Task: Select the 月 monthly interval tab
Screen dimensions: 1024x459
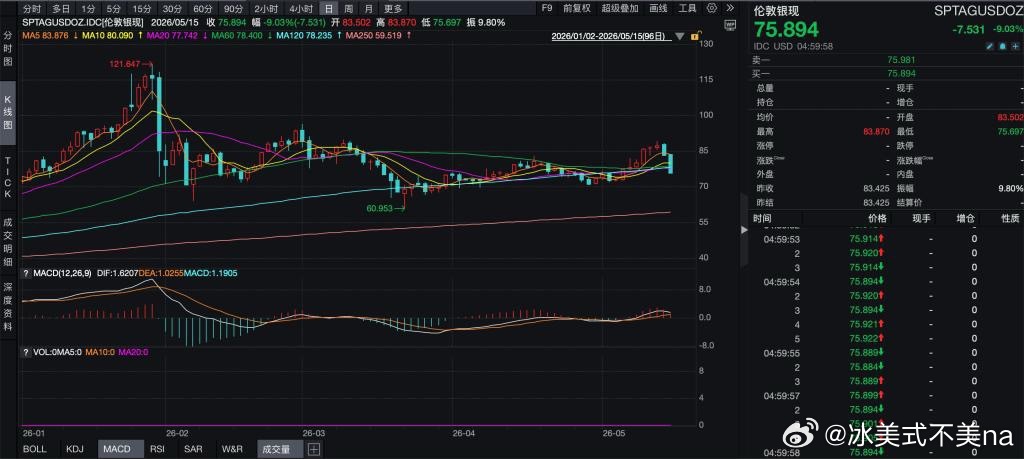Action: (x=370, y=8)
